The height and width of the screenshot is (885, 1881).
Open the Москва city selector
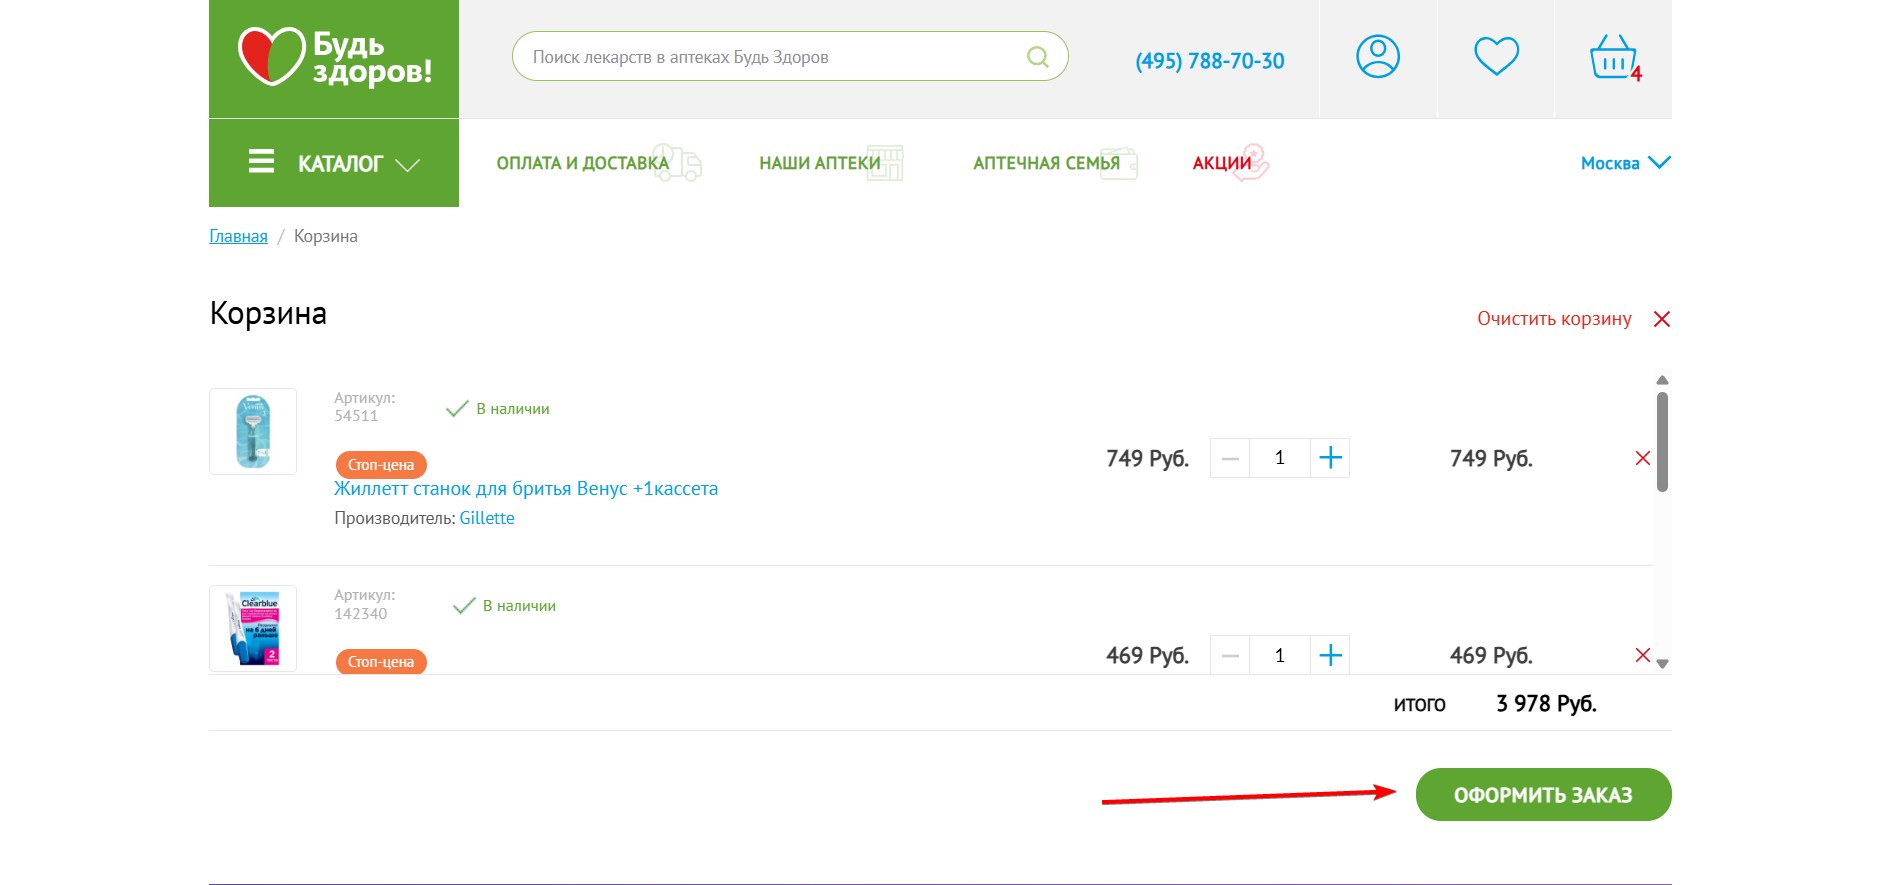tap(1625, 163)
